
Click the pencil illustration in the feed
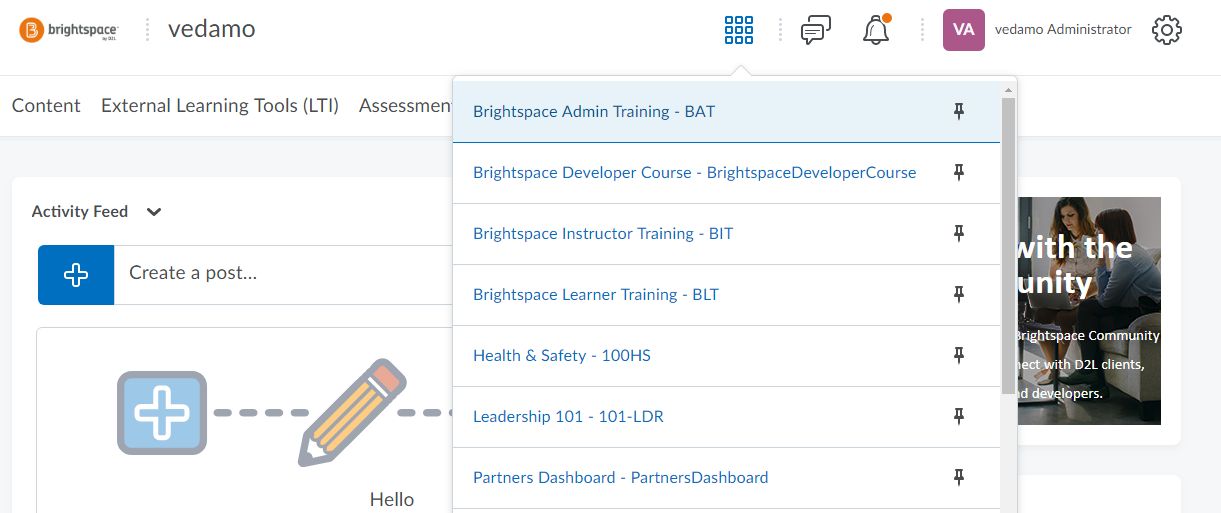click(352, 411)
